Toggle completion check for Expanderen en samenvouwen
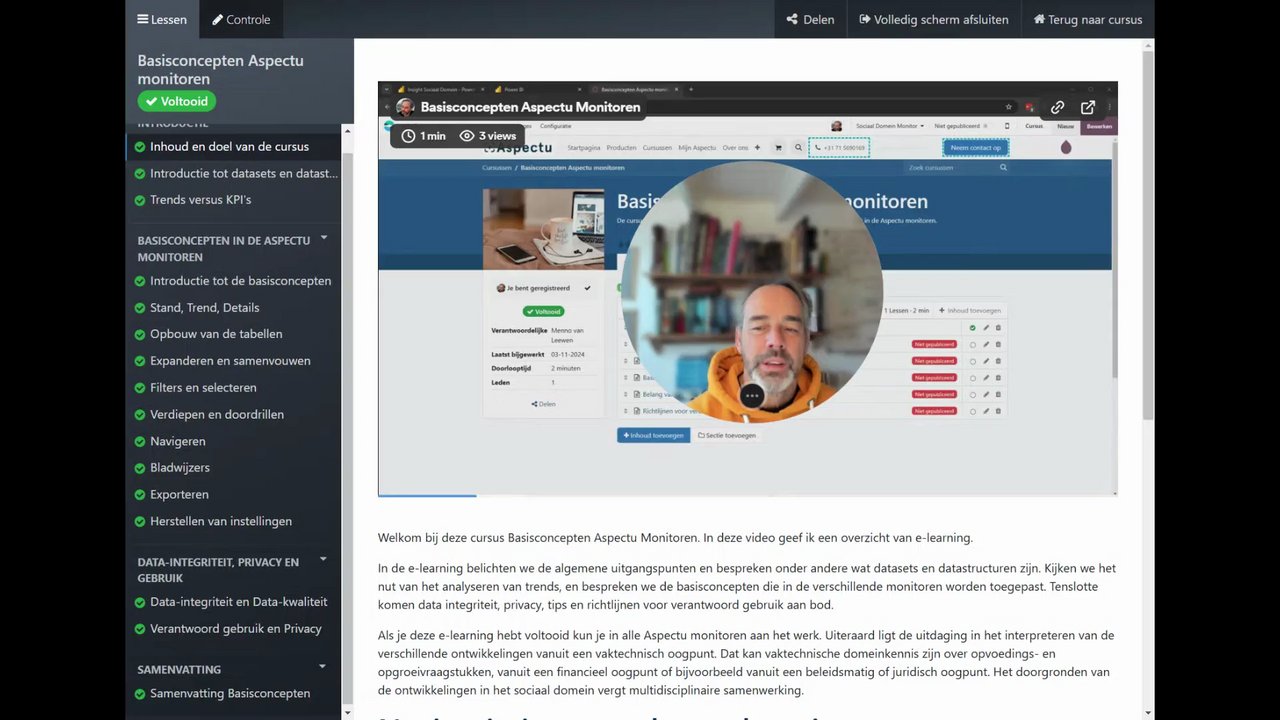 click(x=140, y=361)
